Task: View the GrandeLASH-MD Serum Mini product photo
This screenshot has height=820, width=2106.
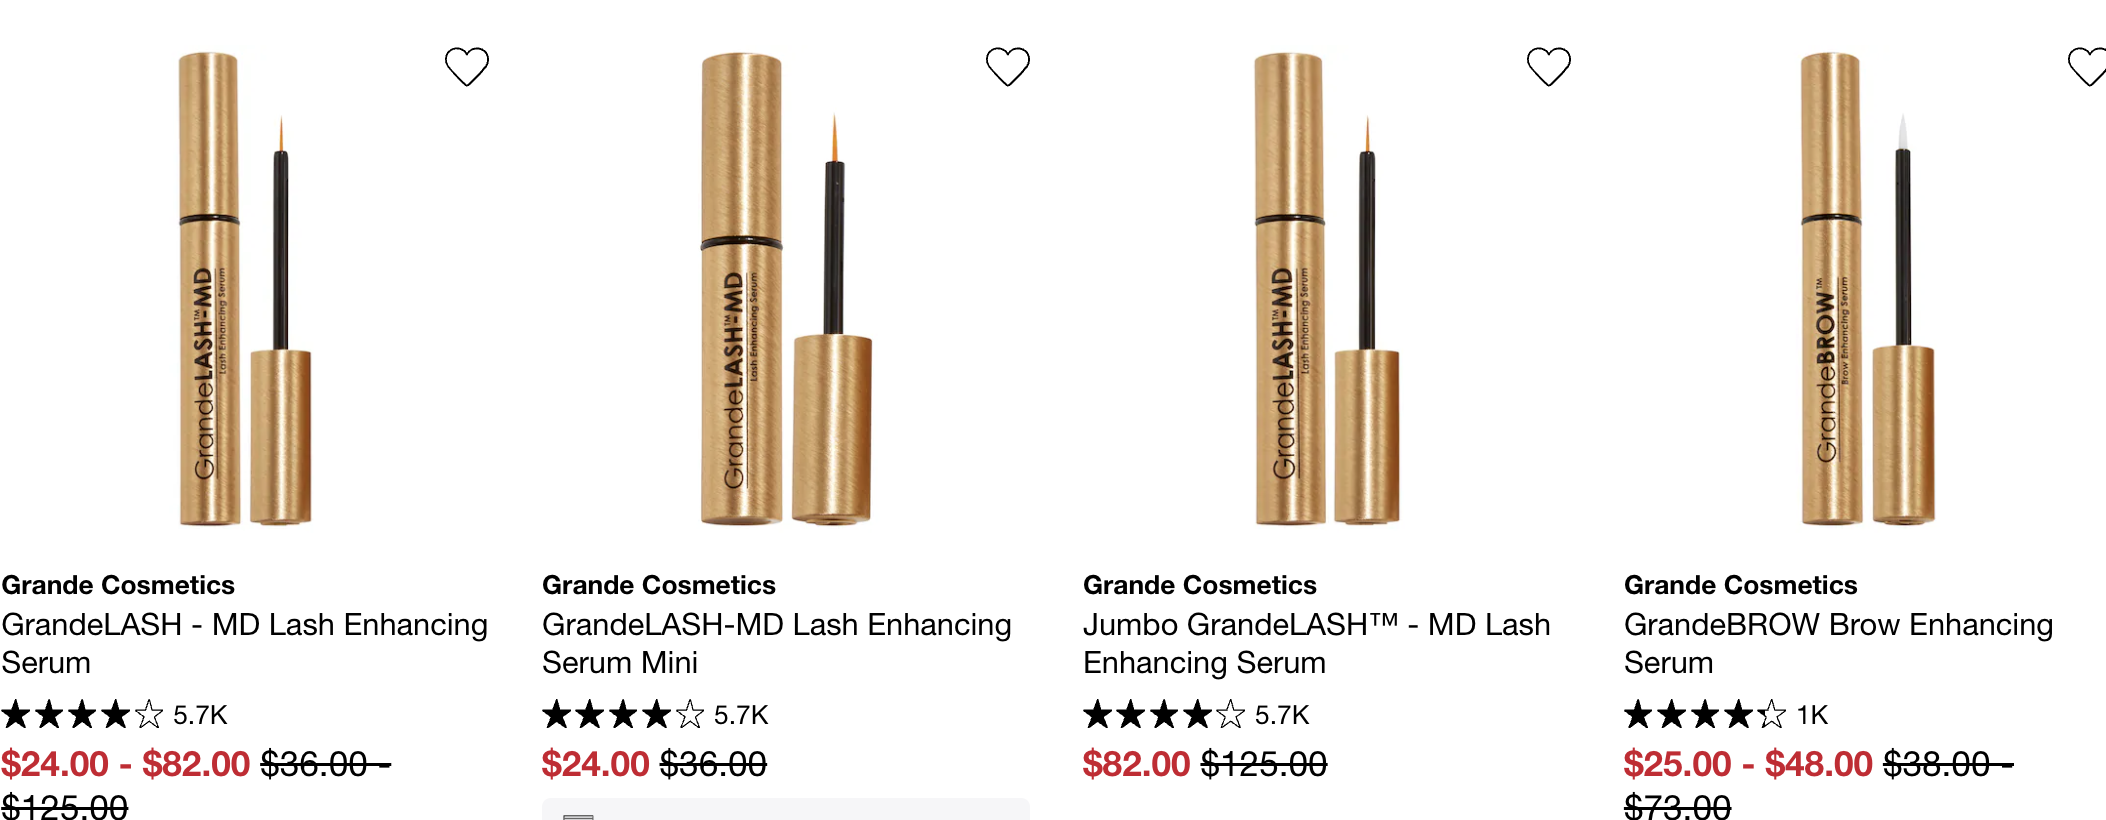Action: click(786, 289)
